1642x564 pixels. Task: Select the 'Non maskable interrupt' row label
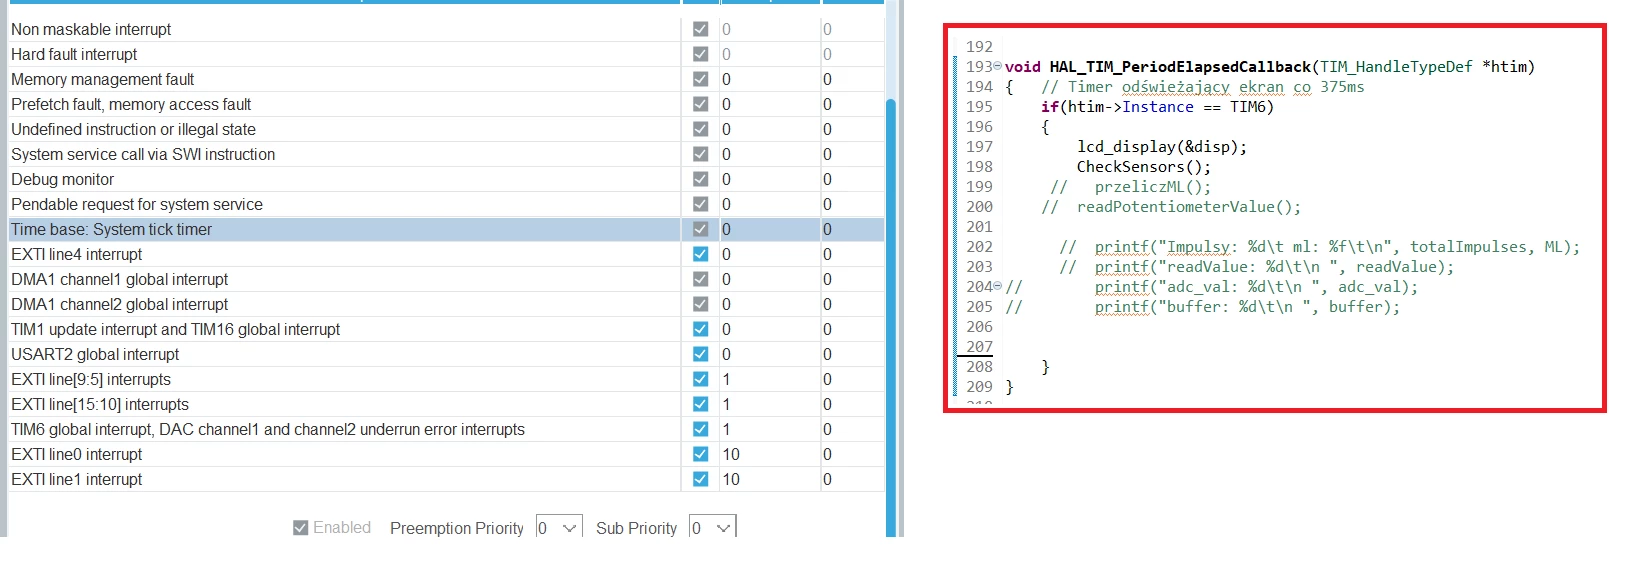(x=91, y=29)
